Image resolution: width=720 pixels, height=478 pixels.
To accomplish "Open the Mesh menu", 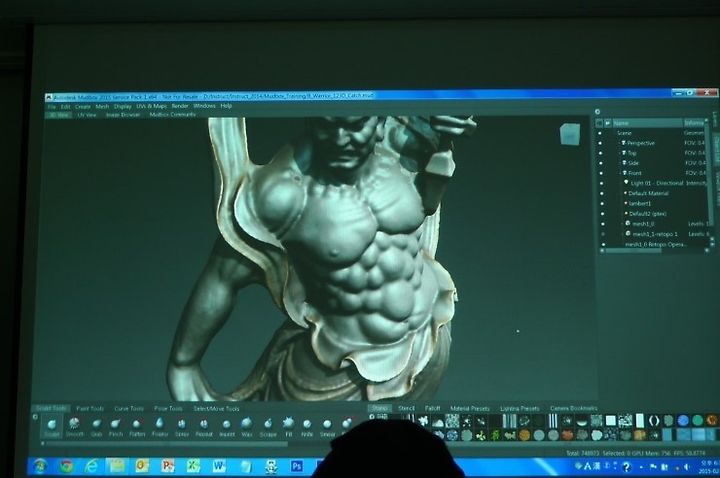I will pos(102,107).
